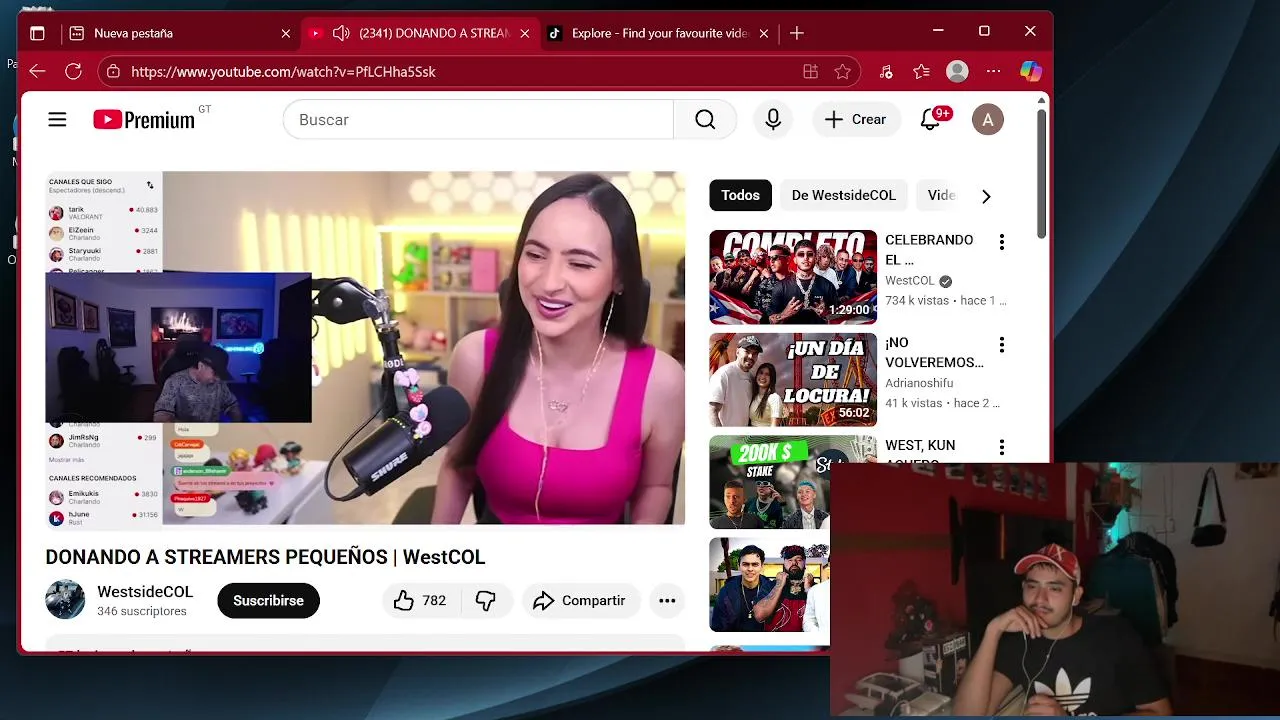Like the video (782 likes)

[x=419, y=600]
